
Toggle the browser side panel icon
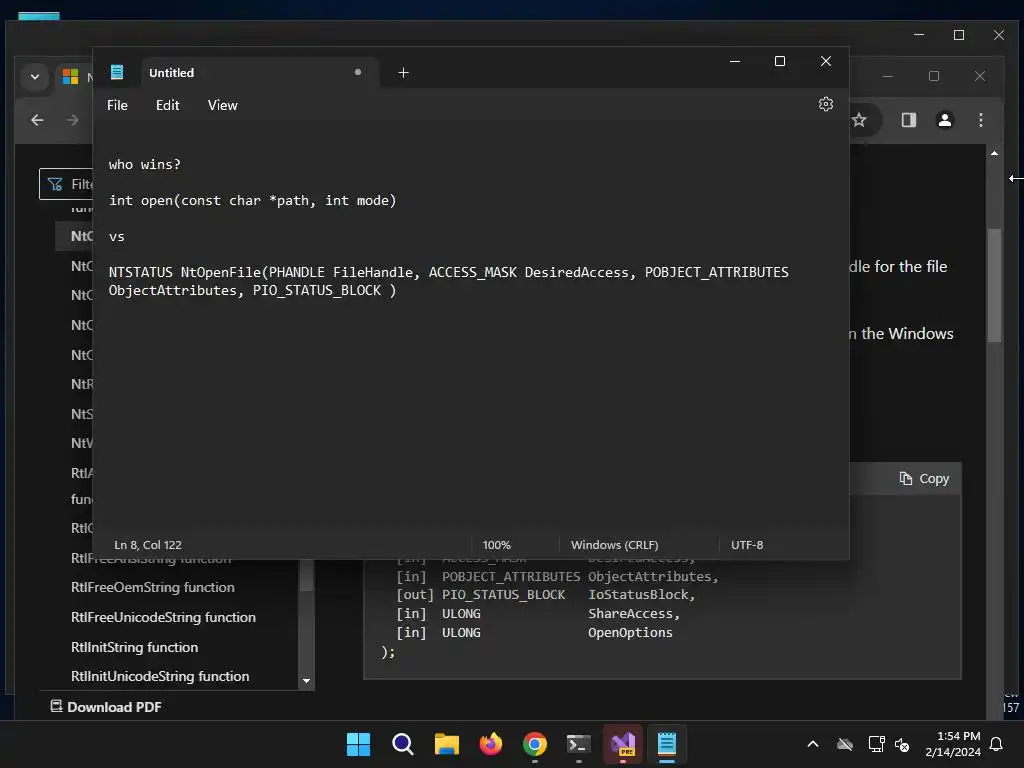pyautogui.click(x=908, y=120)
